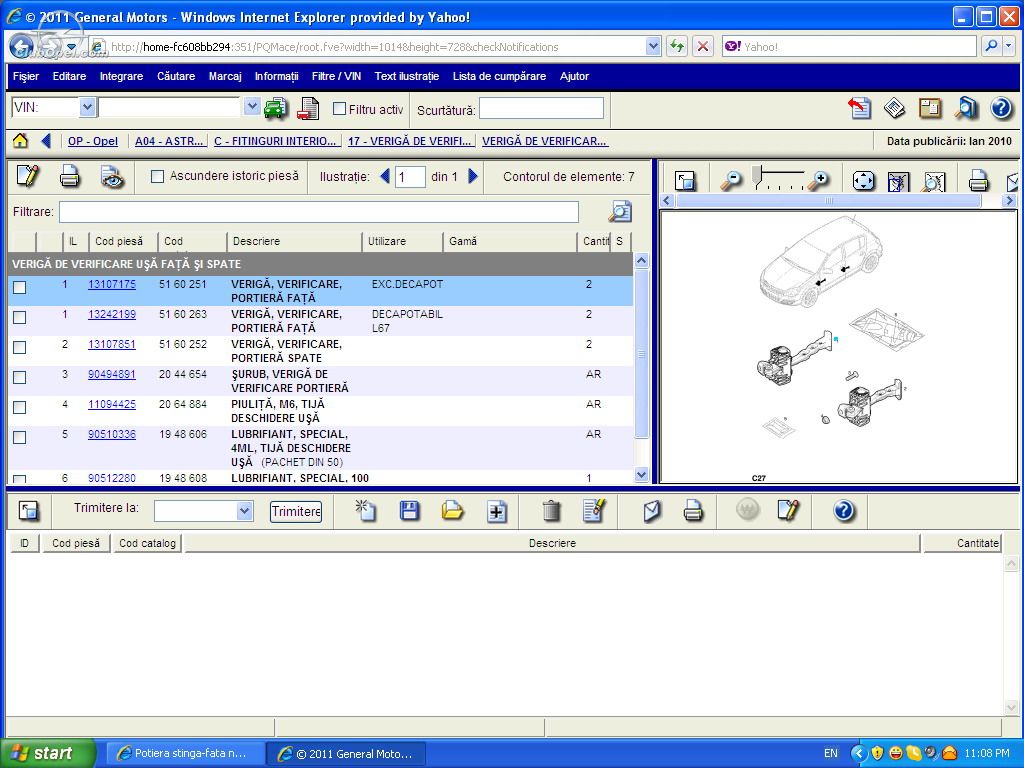1024x768 pixels.
Task: Click the green car vehicle search icon
Action: (x=276, y=108)
